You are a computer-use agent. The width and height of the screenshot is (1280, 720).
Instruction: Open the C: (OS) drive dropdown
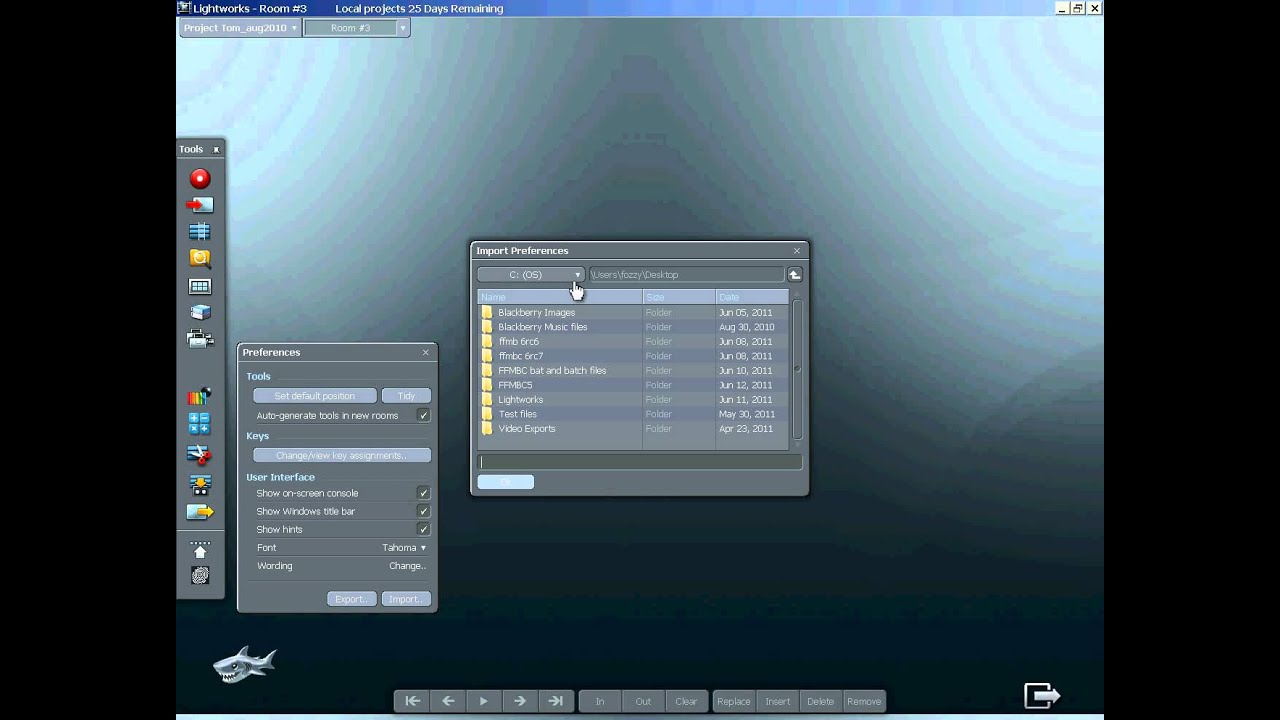531,275
